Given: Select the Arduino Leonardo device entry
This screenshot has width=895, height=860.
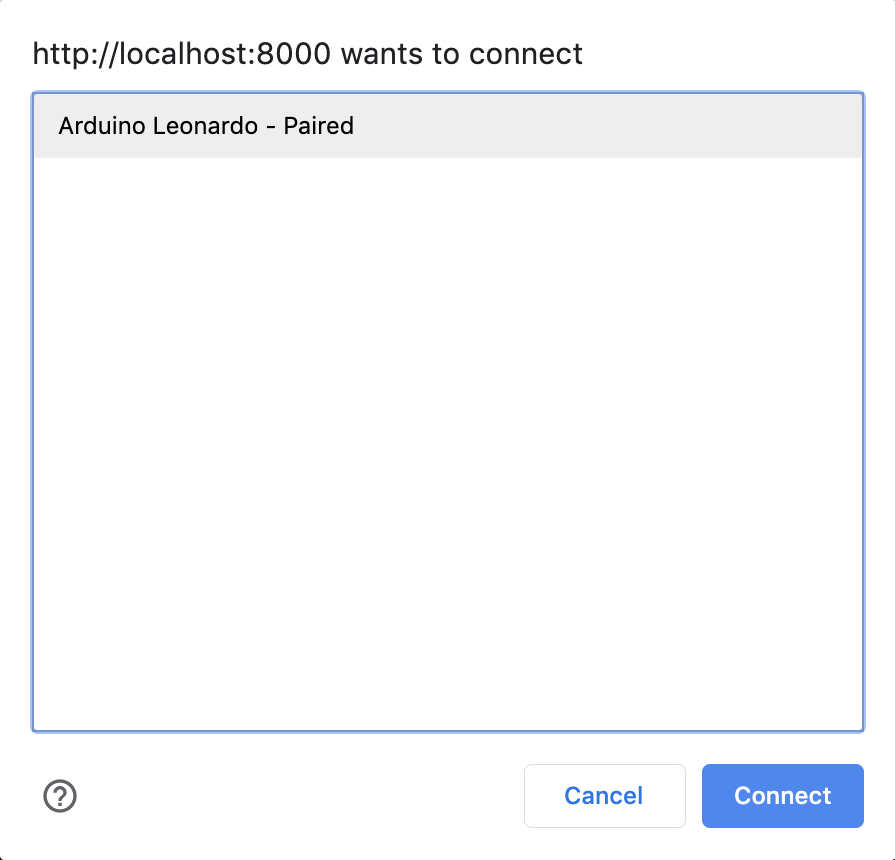Looking at the screenshot, I should click(448, 126).
